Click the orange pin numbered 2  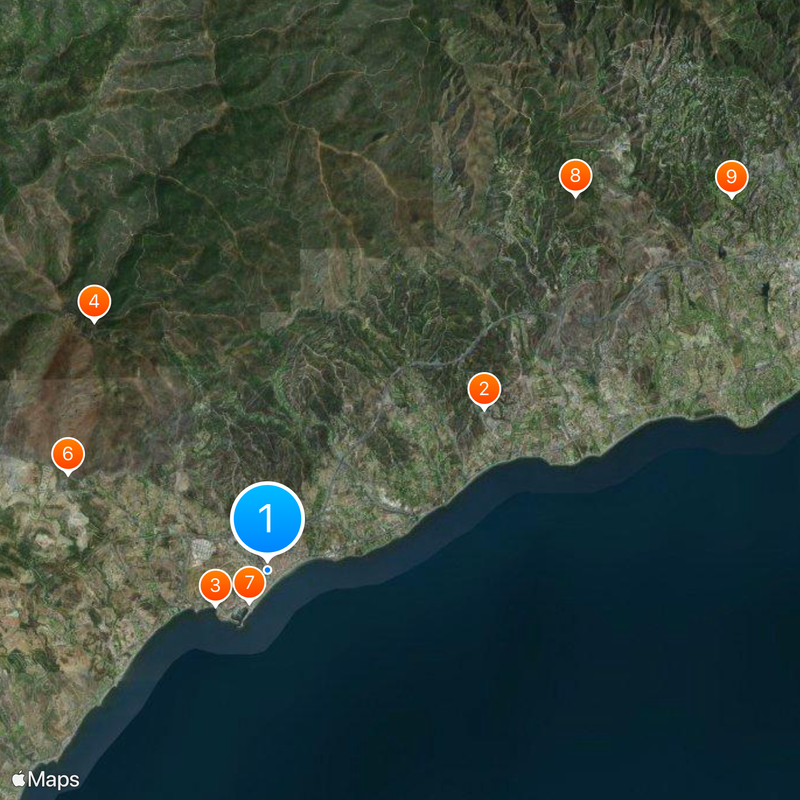pyautogui.click(x=484, y=388)
